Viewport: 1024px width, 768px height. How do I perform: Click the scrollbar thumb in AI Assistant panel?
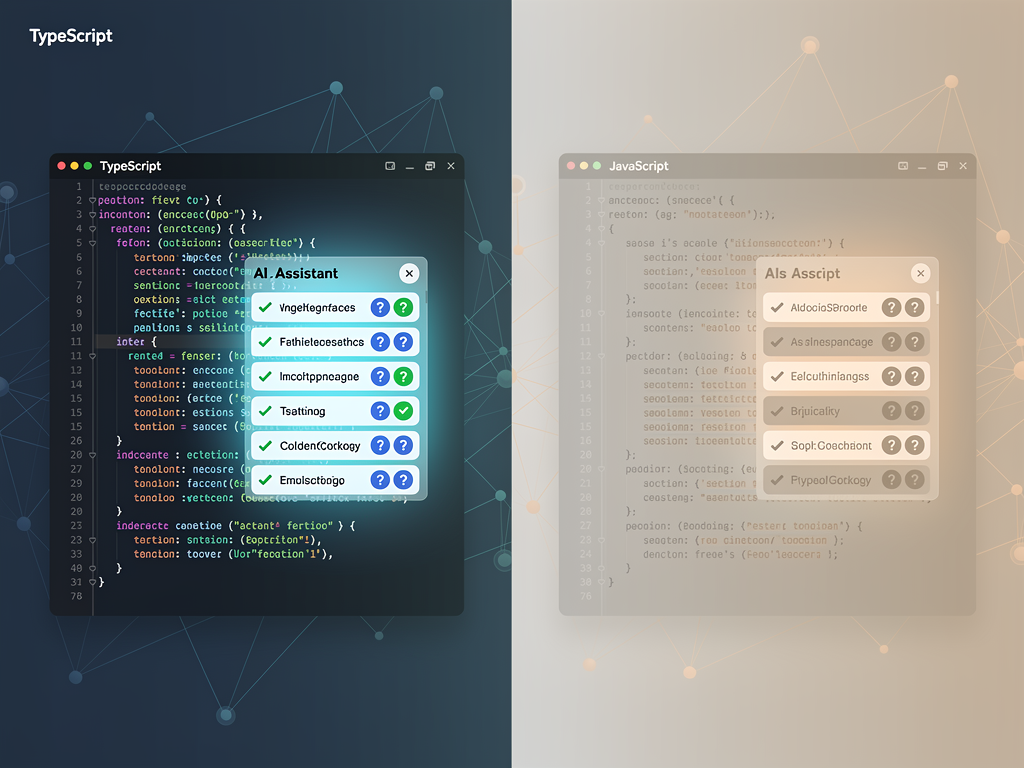point(426,297)
